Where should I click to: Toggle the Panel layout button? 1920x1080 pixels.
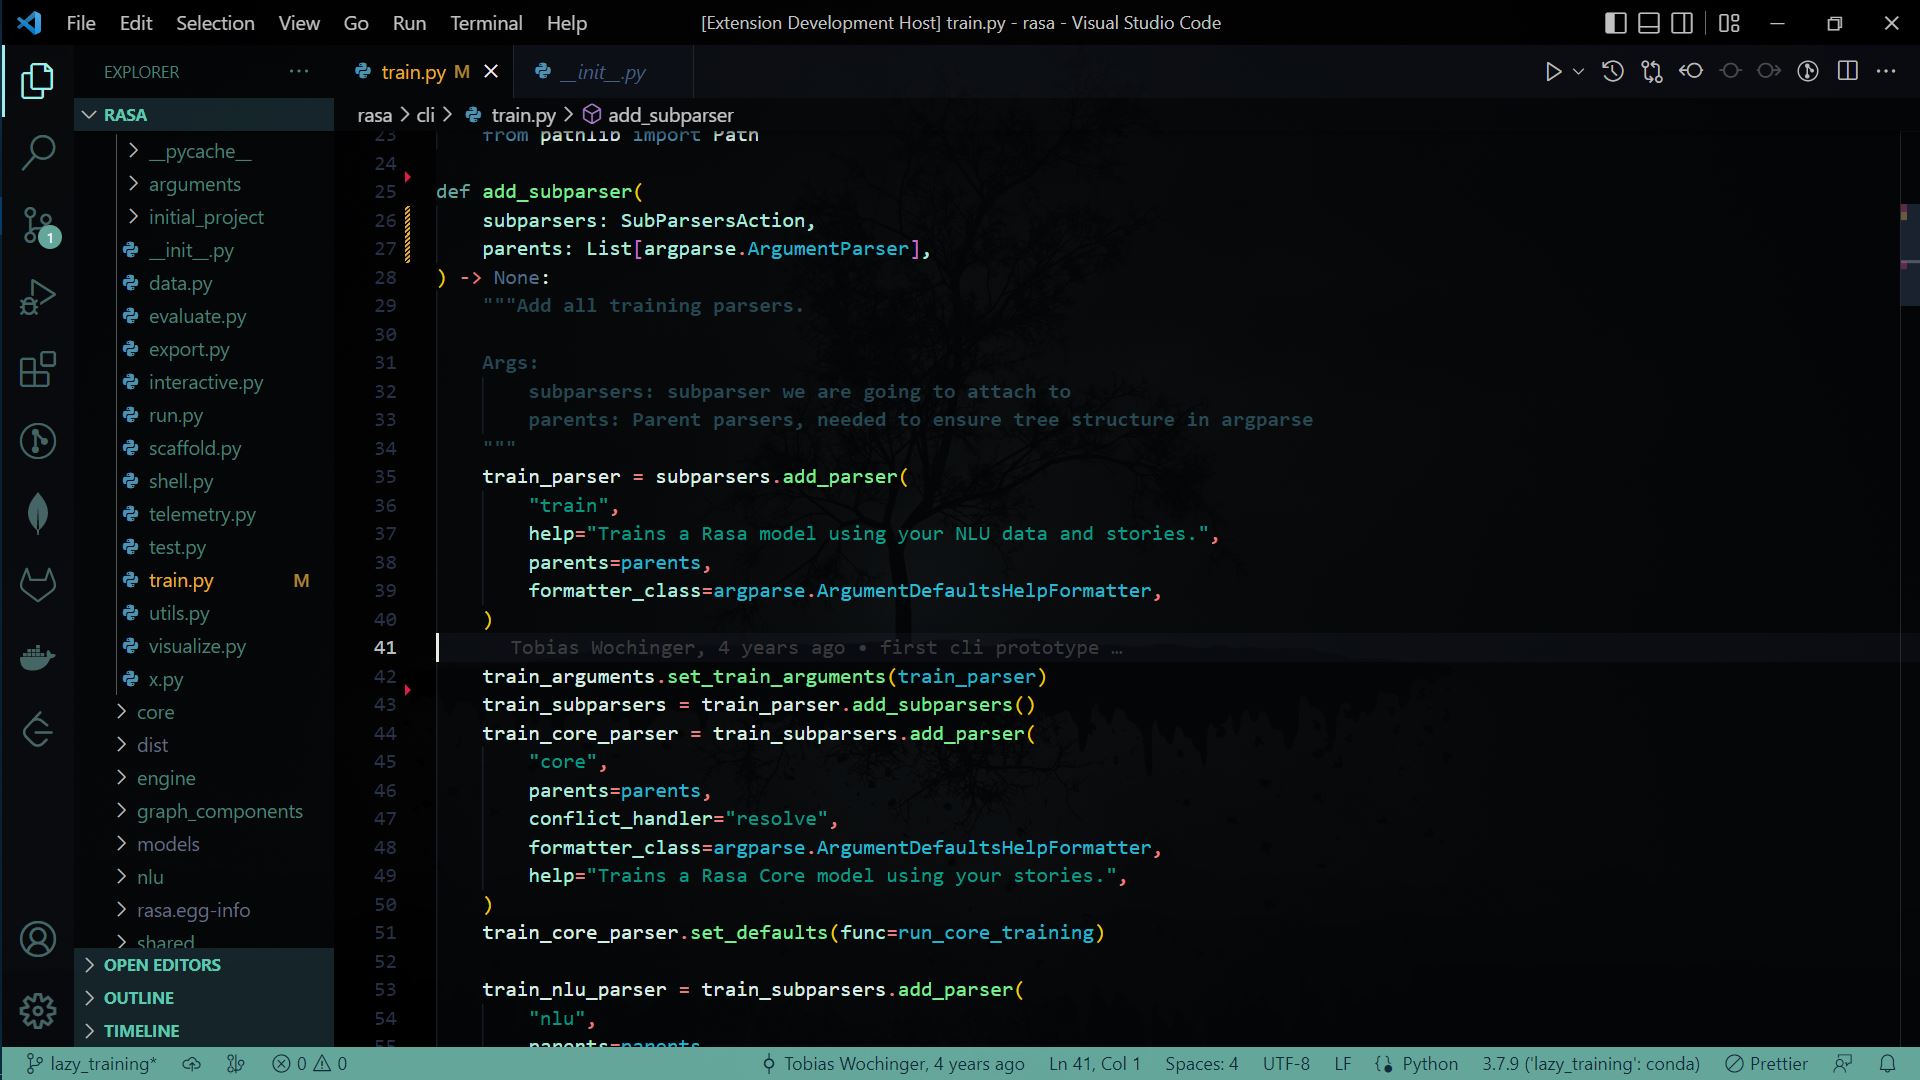(x=1648, y=23)
